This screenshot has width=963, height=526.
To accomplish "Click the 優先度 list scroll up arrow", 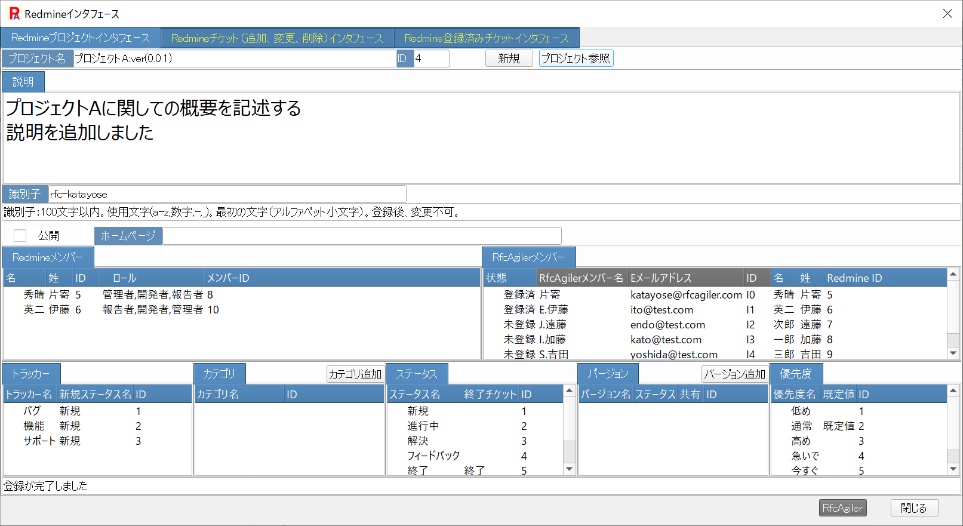I will 953,391.
